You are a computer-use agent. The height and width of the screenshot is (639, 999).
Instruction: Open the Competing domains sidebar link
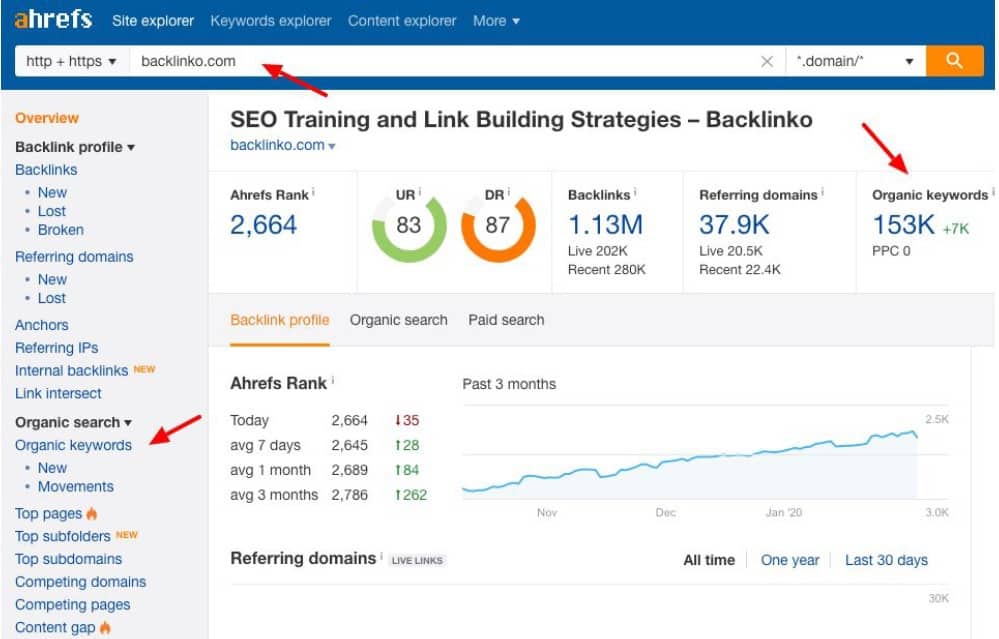[80, 582]
